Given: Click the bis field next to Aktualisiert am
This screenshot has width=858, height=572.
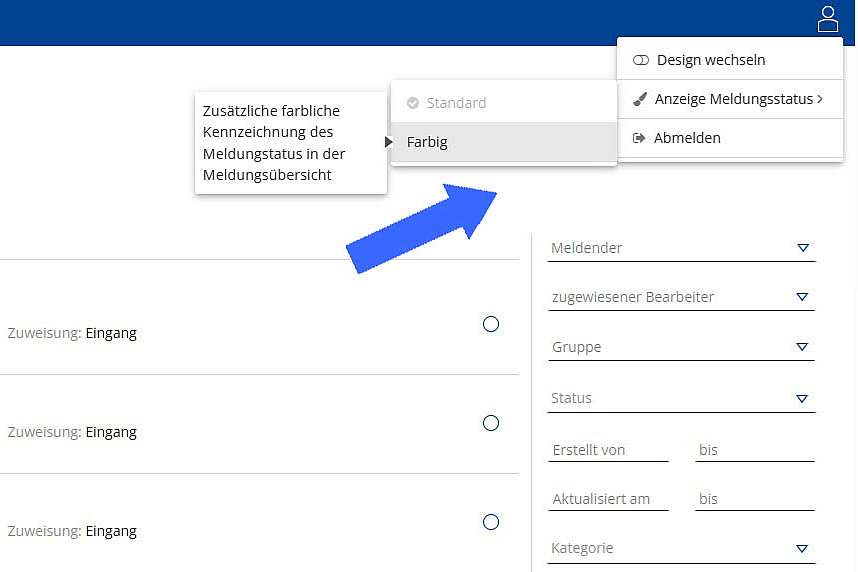Looking at the screenshot, I should pos(755,499).
